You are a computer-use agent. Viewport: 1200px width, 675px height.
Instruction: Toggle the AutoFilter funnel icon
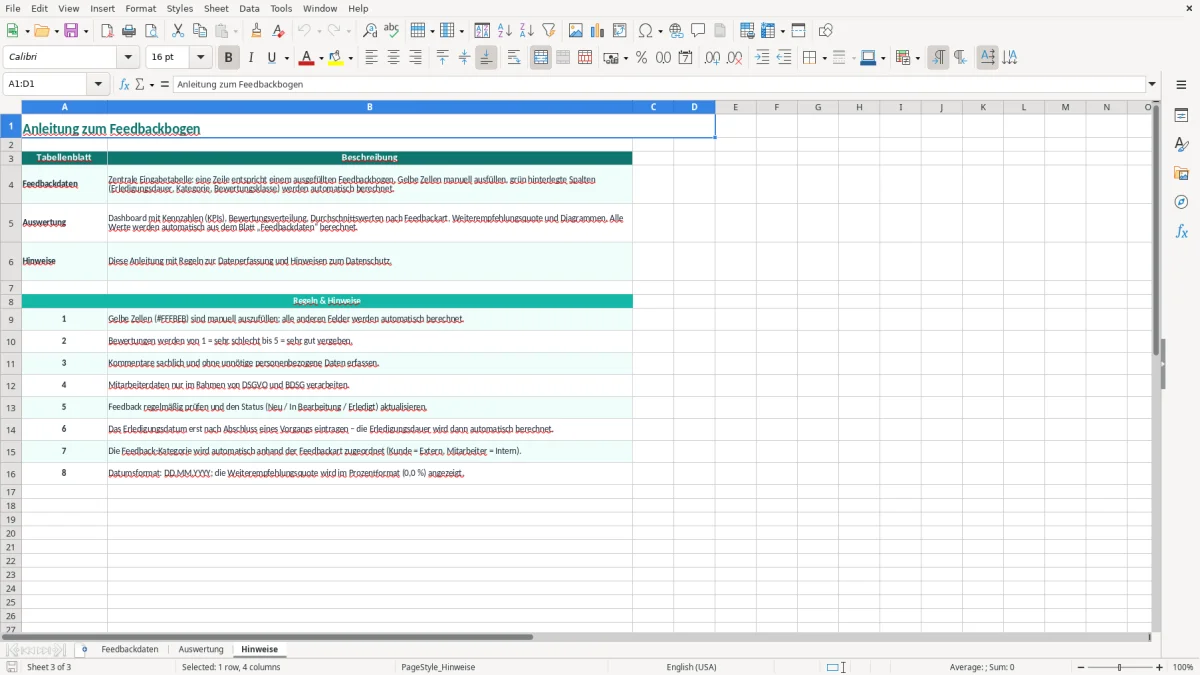point(548,31)
